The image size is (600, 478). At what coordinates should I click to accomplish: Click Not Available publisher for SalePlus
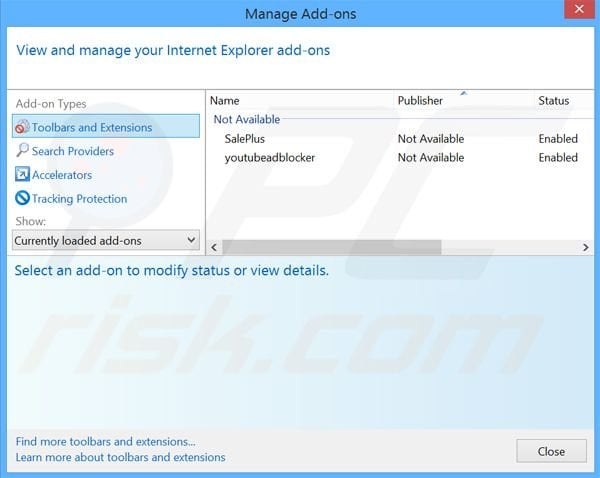click(431, 139)
